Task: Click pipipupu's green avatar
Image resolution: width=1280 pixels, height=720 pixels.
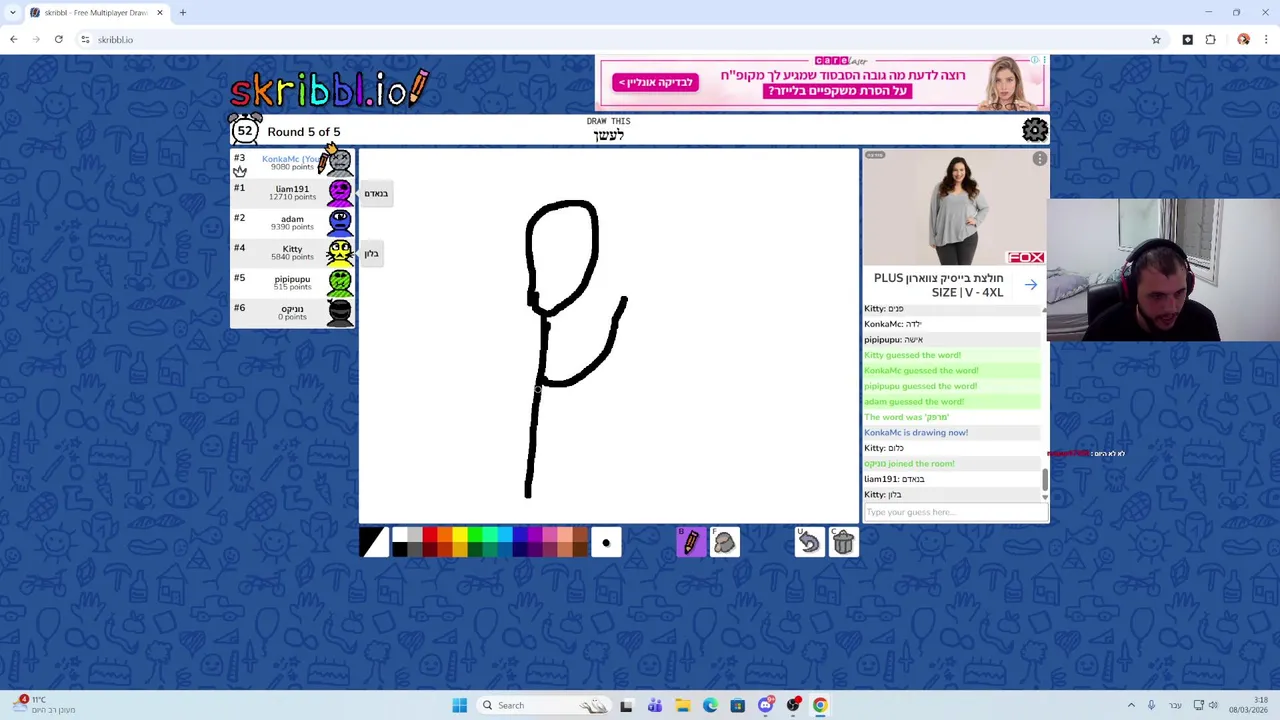Action: click(x=340, y=282)
